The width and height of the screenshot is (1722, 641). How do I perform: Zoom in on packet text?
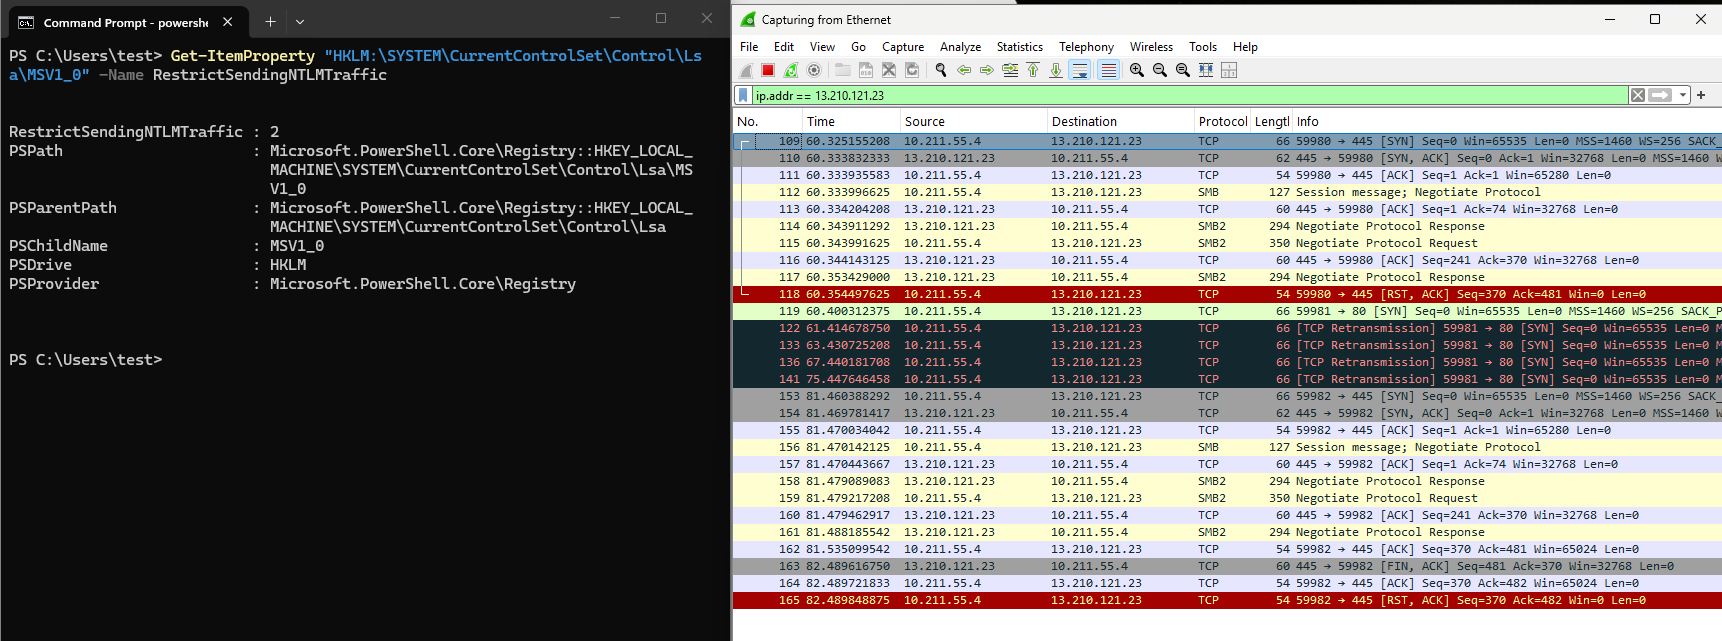tap(1137, 70)
